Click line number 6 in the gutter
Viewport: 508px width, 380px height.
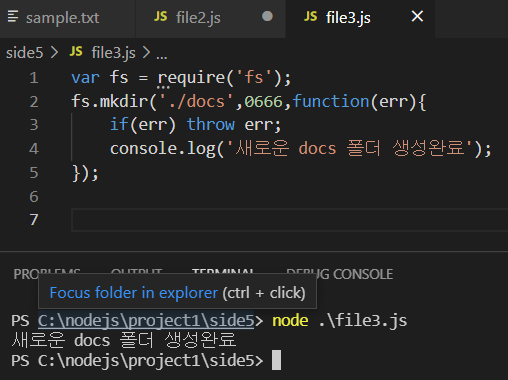click(x=34, y=197)
